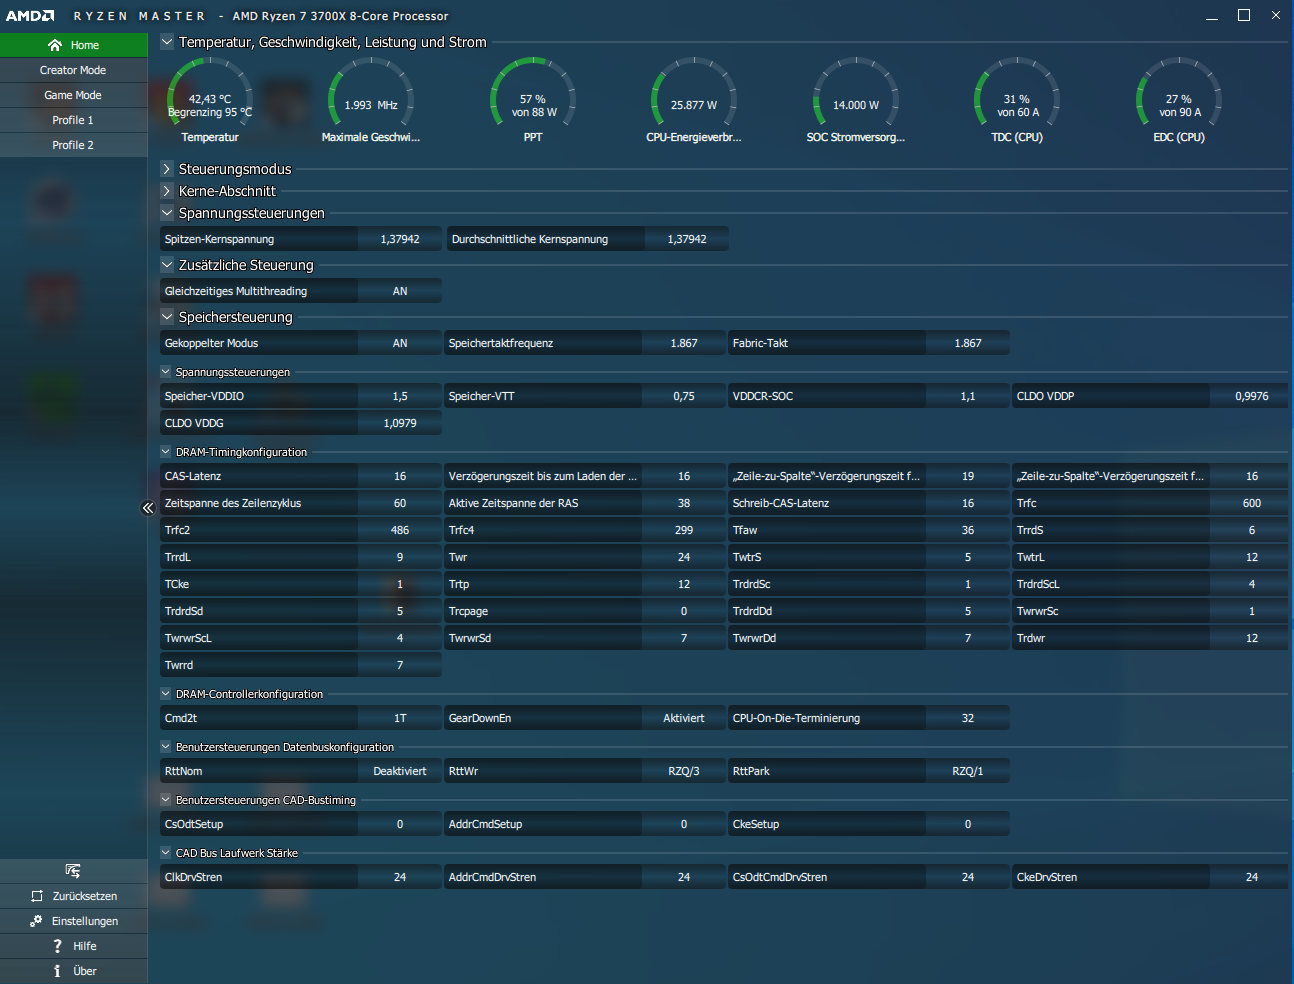1294x984 pixels.
Task: Select the RttWr RZQ/3 value
Action: pos(684,771)
